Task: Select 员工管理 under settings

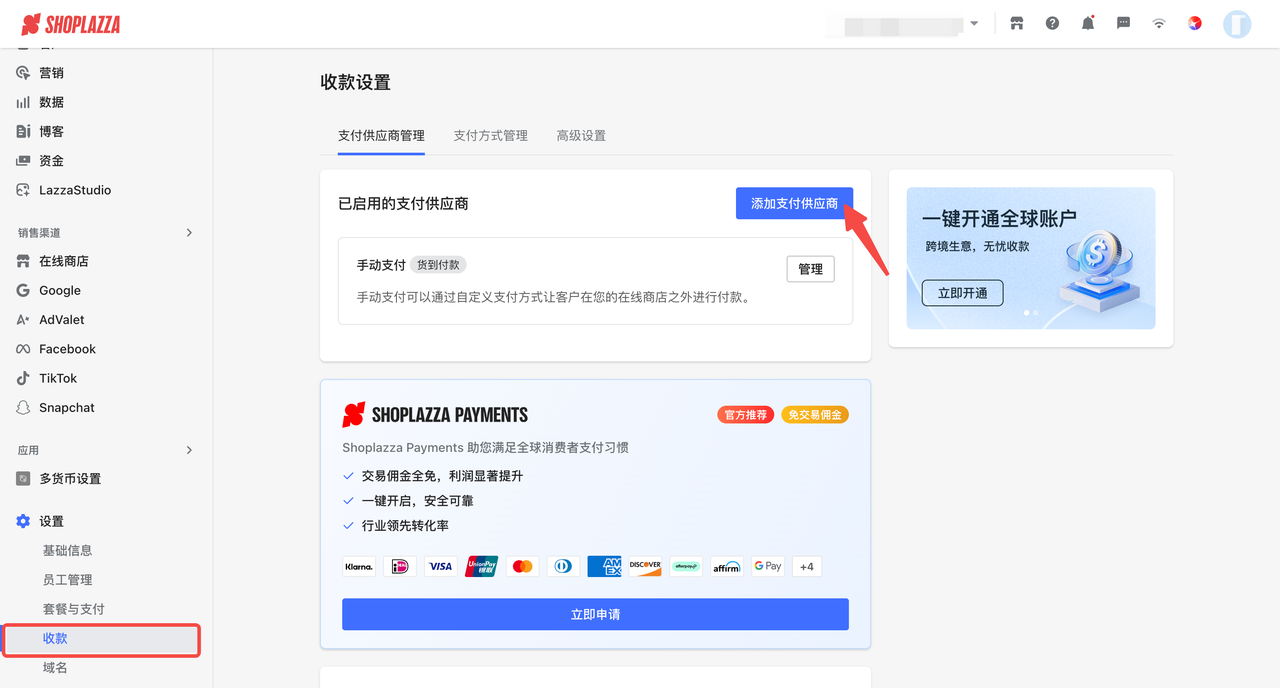Action: pos(67,579)
